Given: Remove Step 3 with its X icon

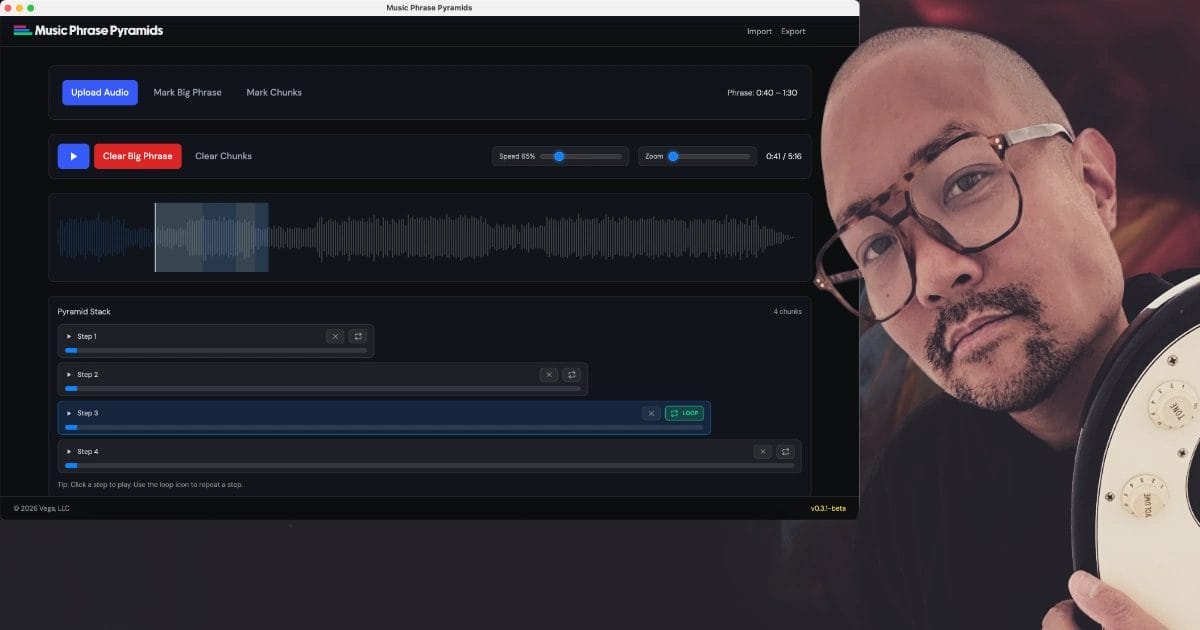Looking at the screenshot, I should [651, 413].
